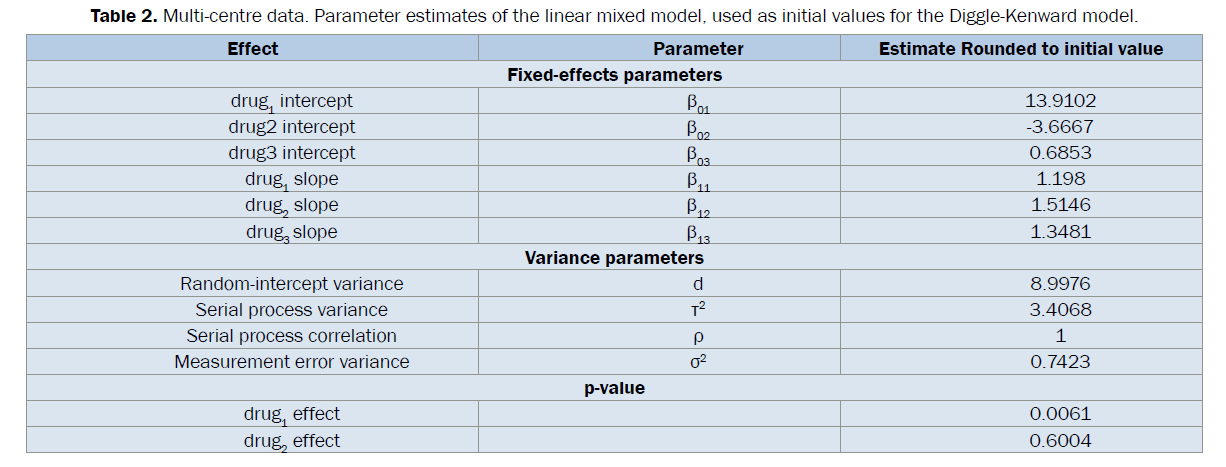Click the Serial process variance cell

click(x=291, y=310)
